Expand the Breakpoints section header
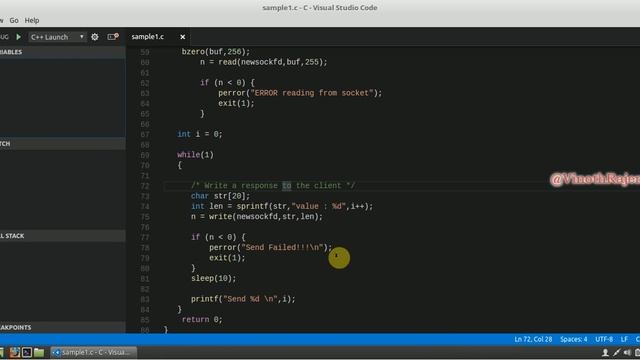 click(x=63, y=327)
